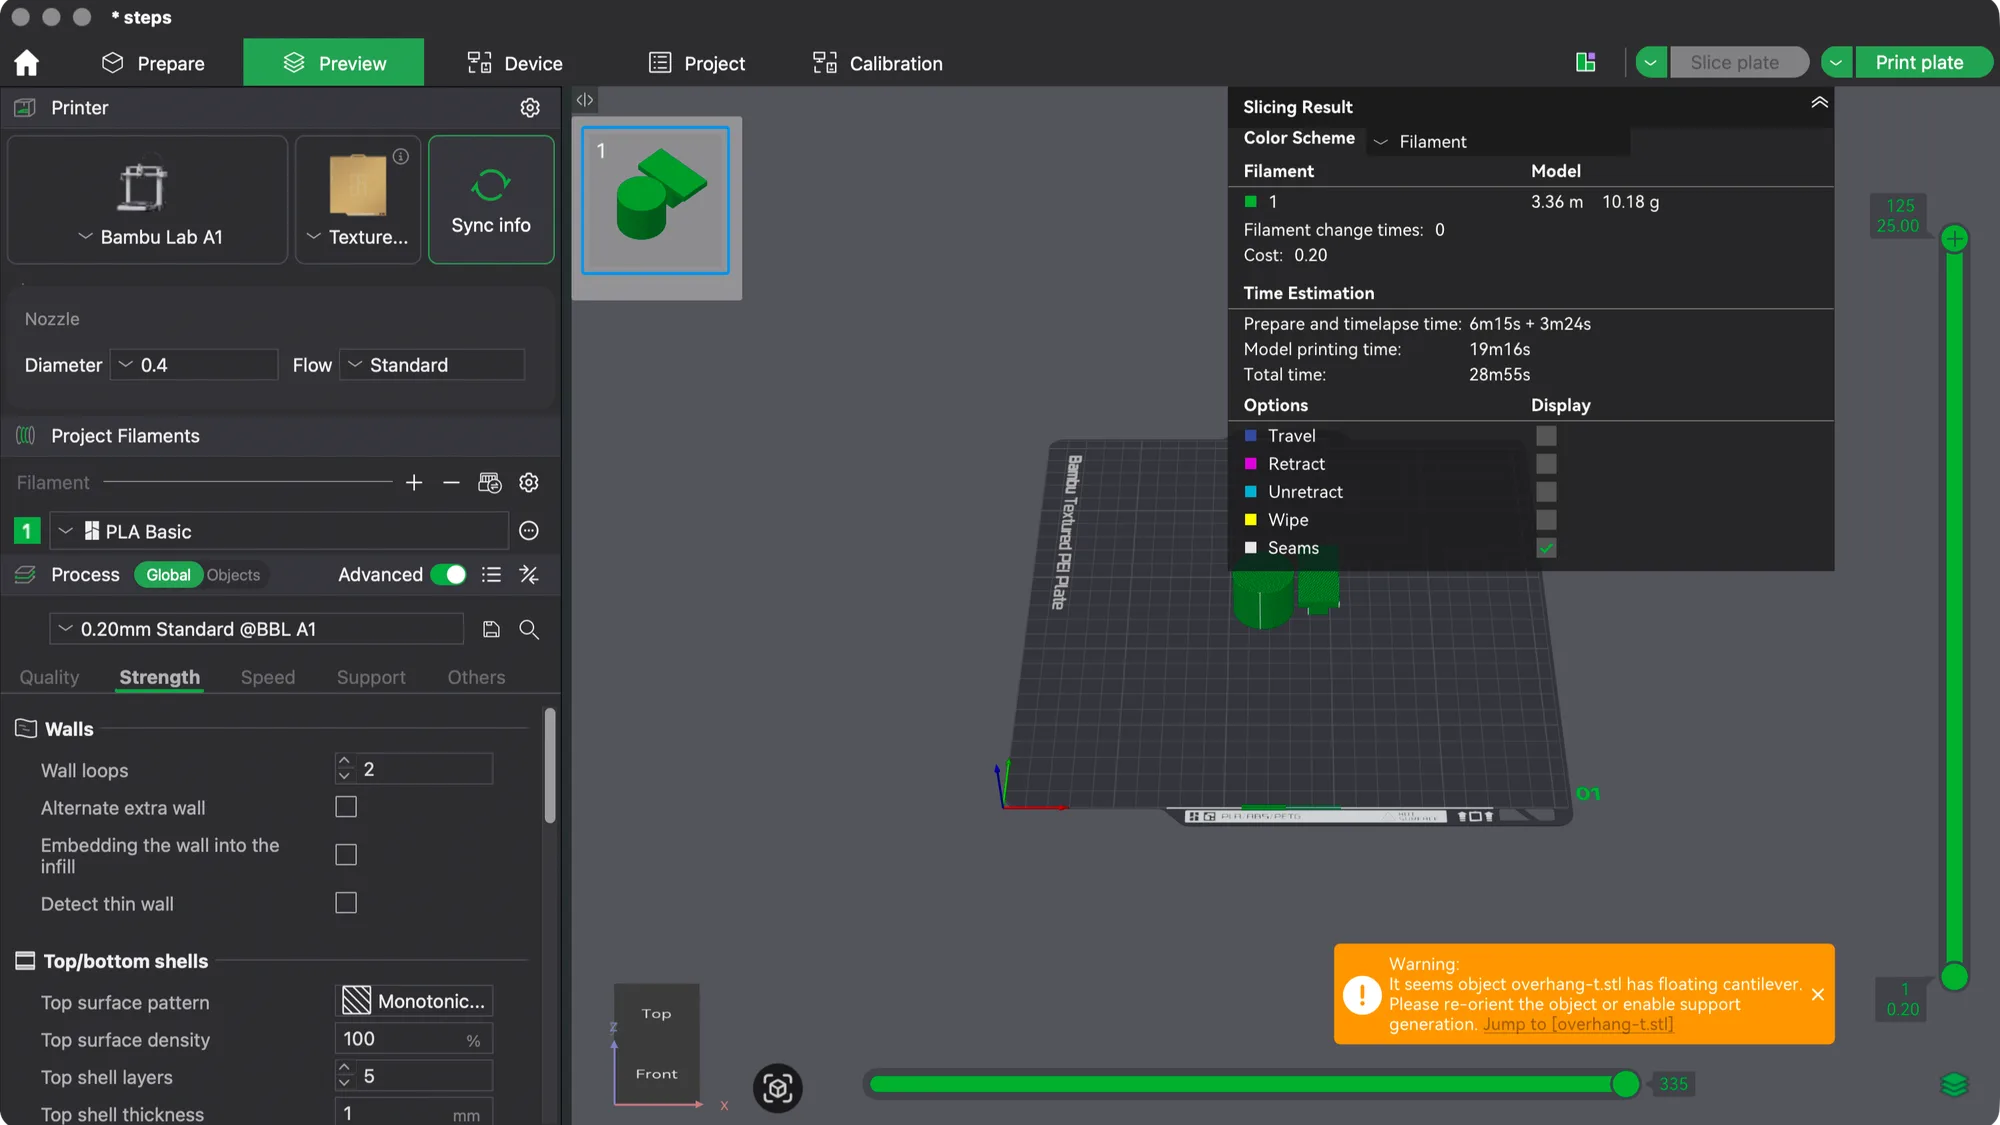Viewport: 2000px width, 1125px height.
Task: Open the plate layout icon near Slice plate
Action: tap(1586, 62)
